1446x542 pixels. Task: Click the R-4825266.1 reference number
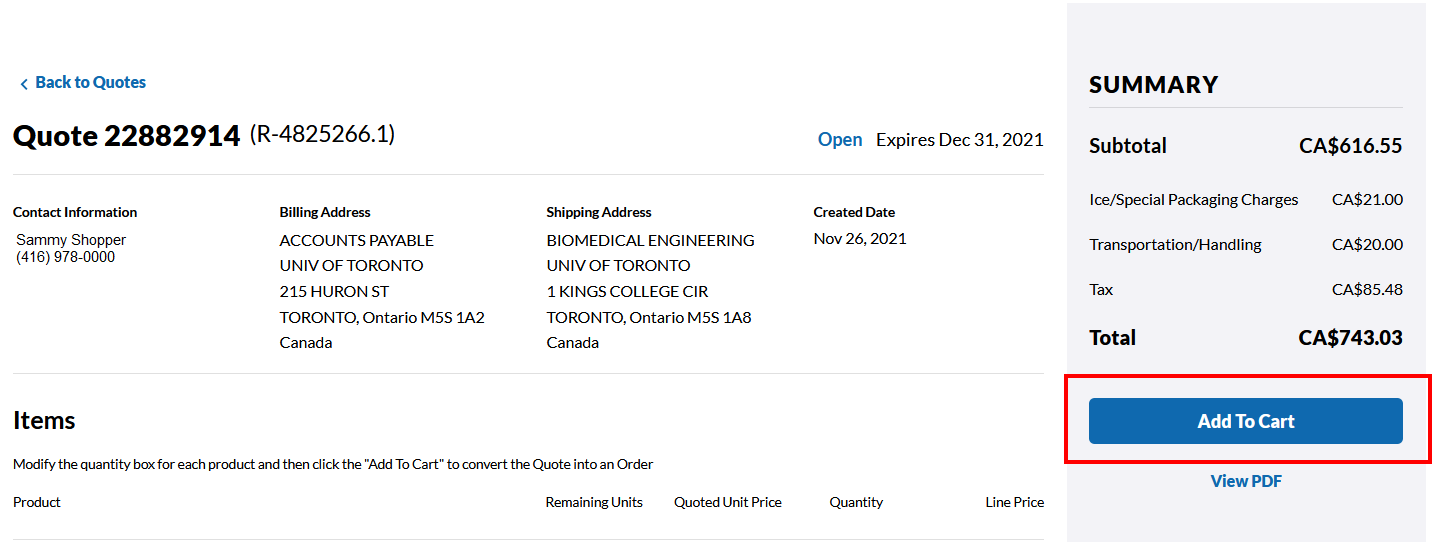[x=321, y=134]
